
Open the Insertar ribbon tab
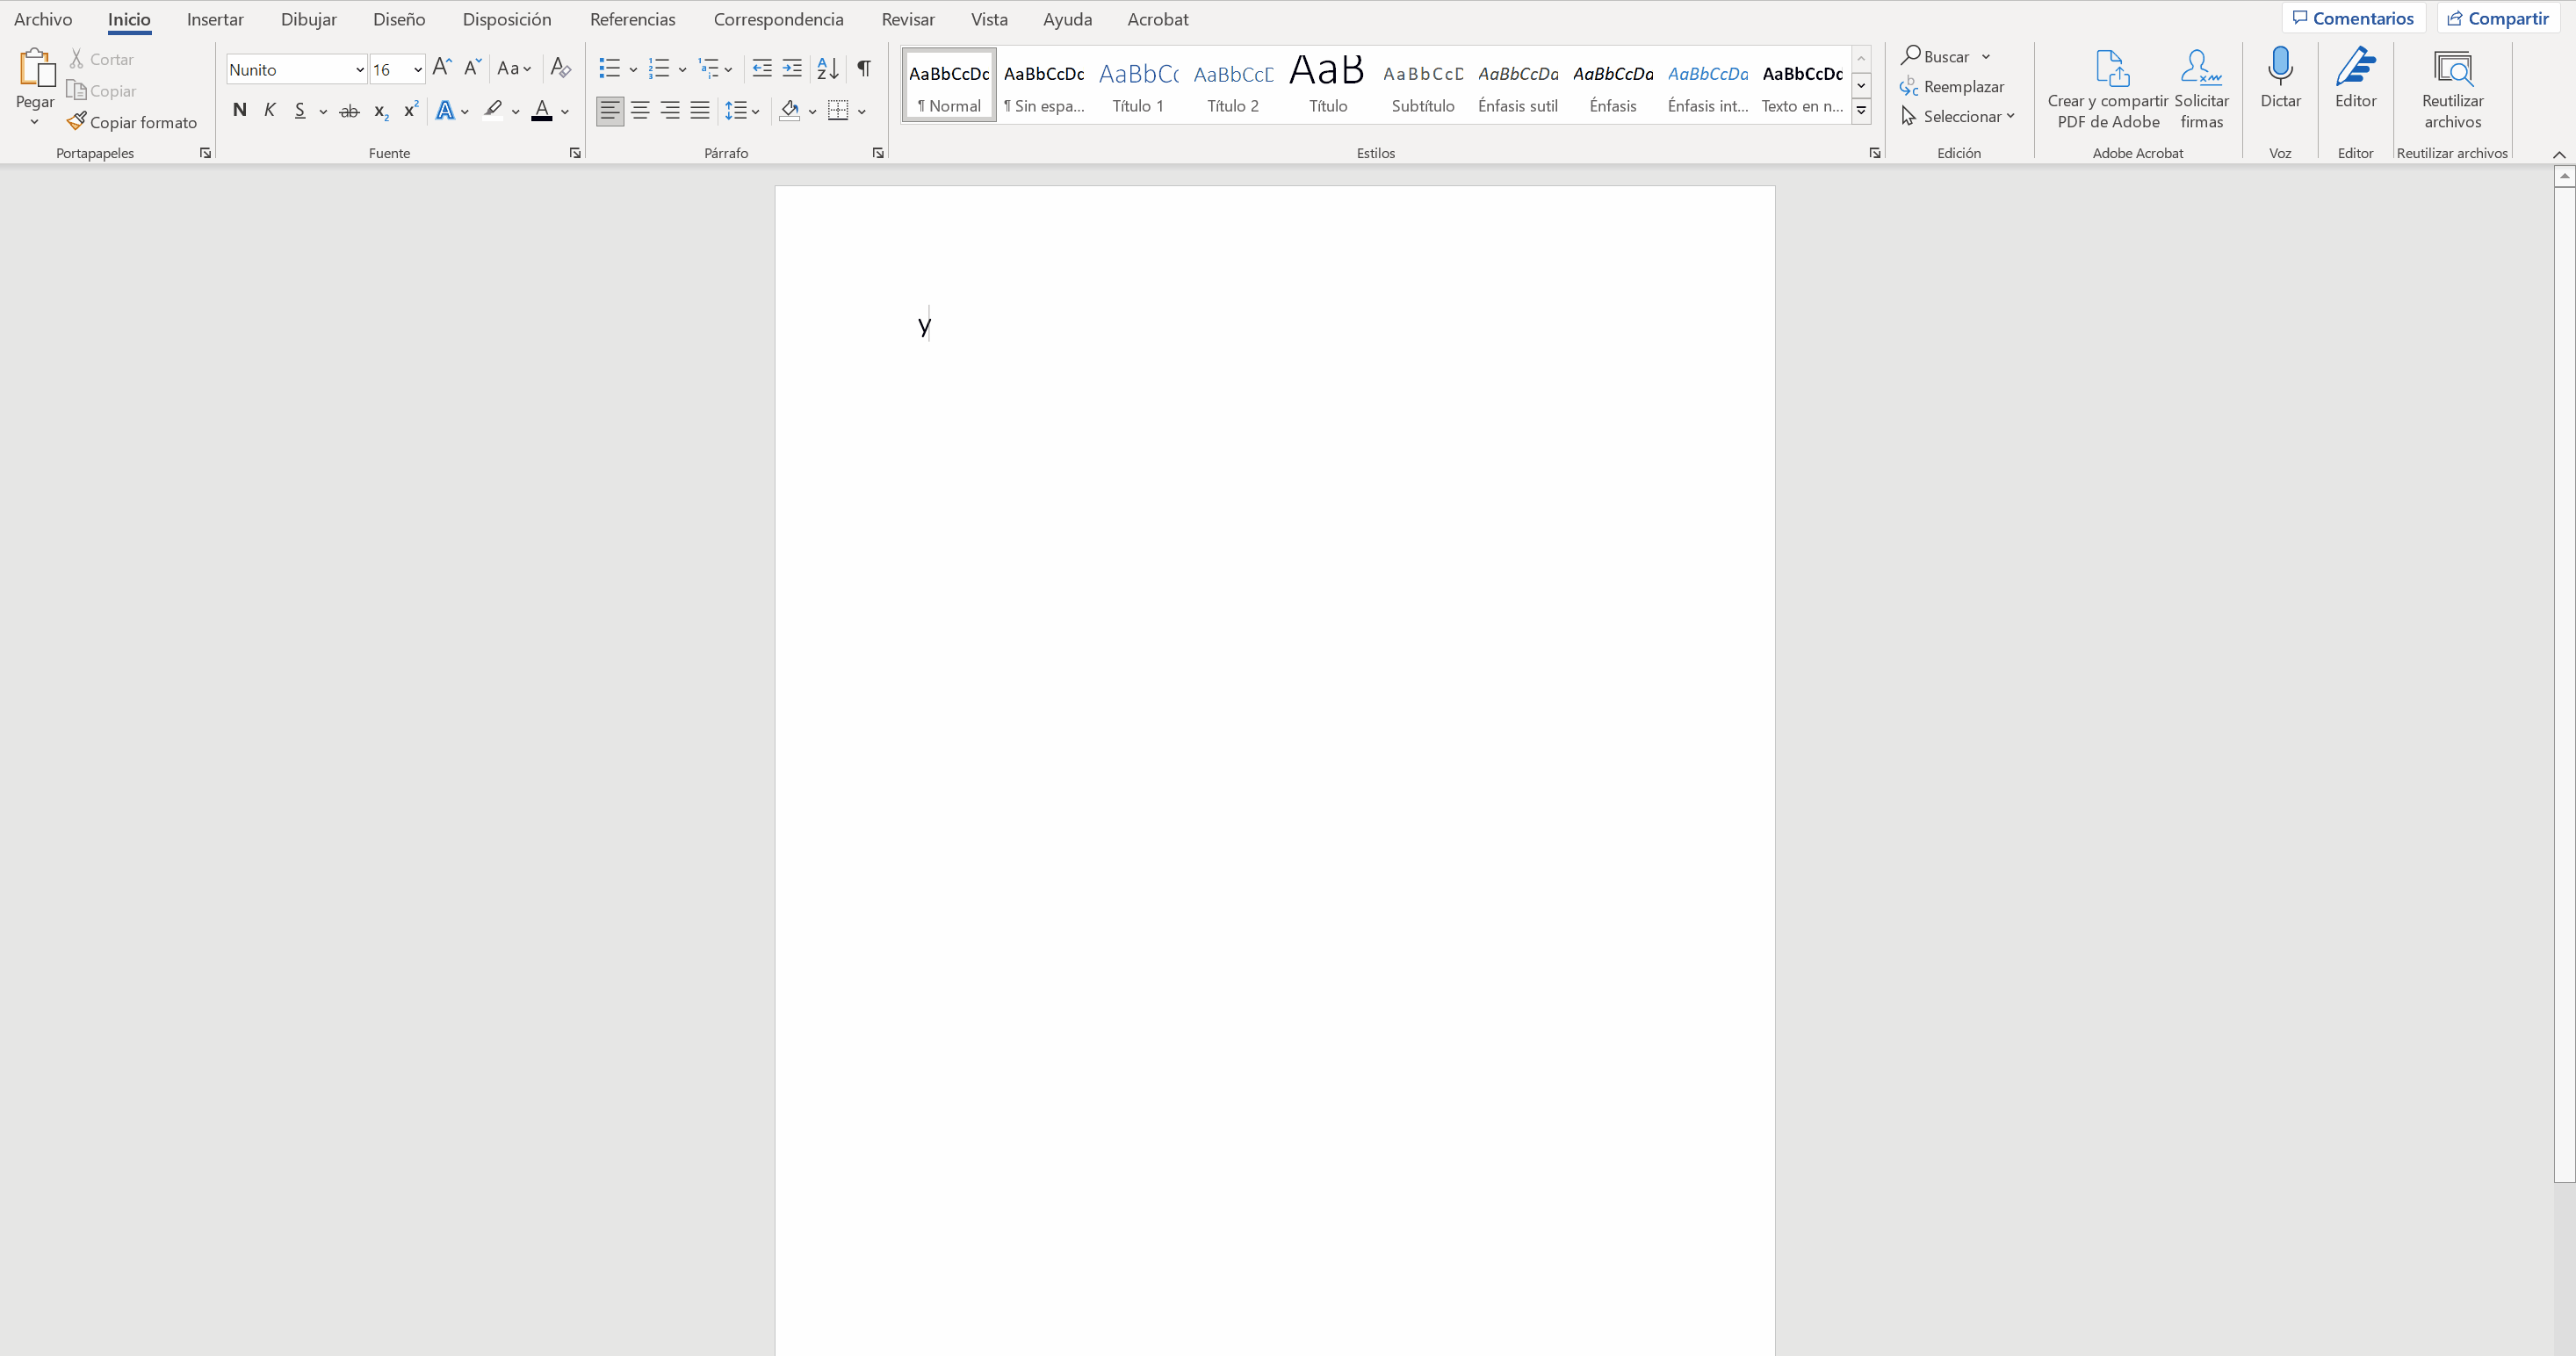(214, 18)
